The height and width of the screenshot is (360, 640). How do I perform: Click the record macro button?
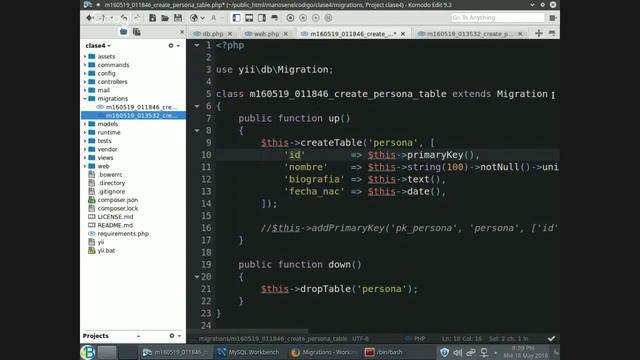290,18
